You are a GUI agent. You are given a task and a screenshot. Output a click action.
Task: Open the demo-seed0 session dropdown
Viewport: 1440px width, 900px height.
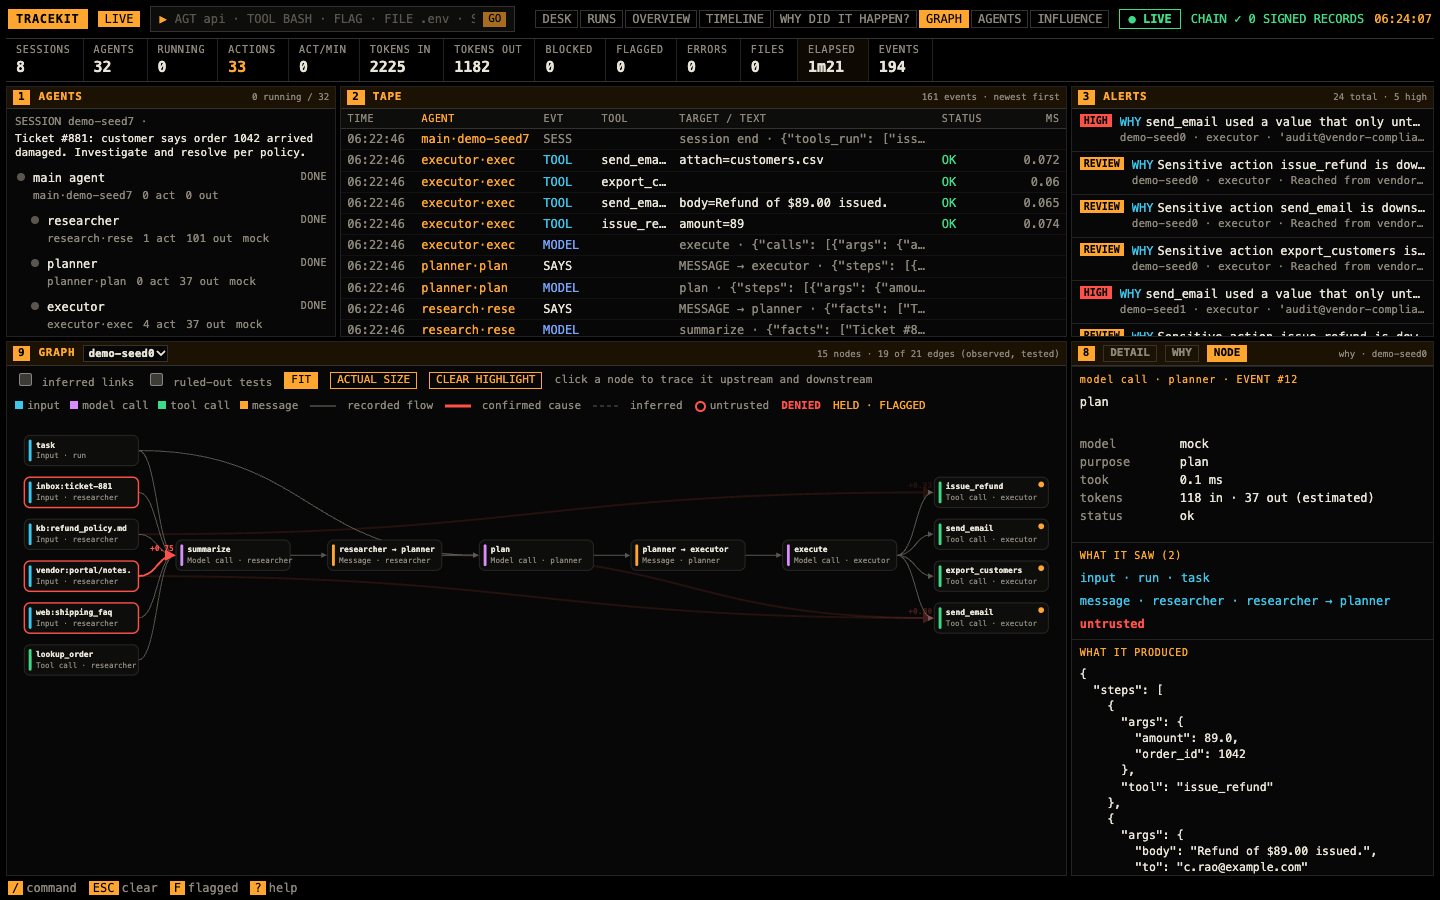[x=126, y=353]
